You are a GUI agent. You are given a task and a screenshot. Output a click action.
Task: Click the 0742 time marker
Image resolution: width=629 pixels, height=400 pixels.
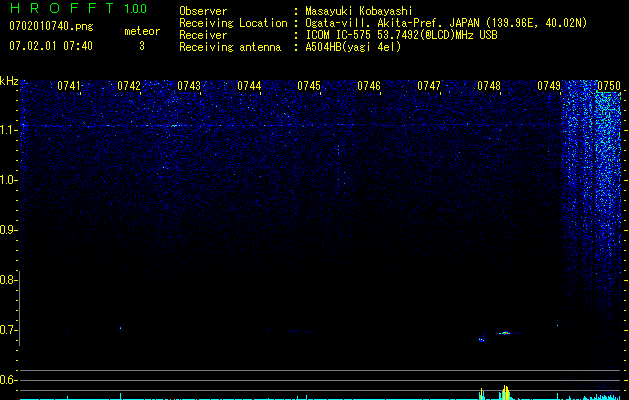(129, 86)
